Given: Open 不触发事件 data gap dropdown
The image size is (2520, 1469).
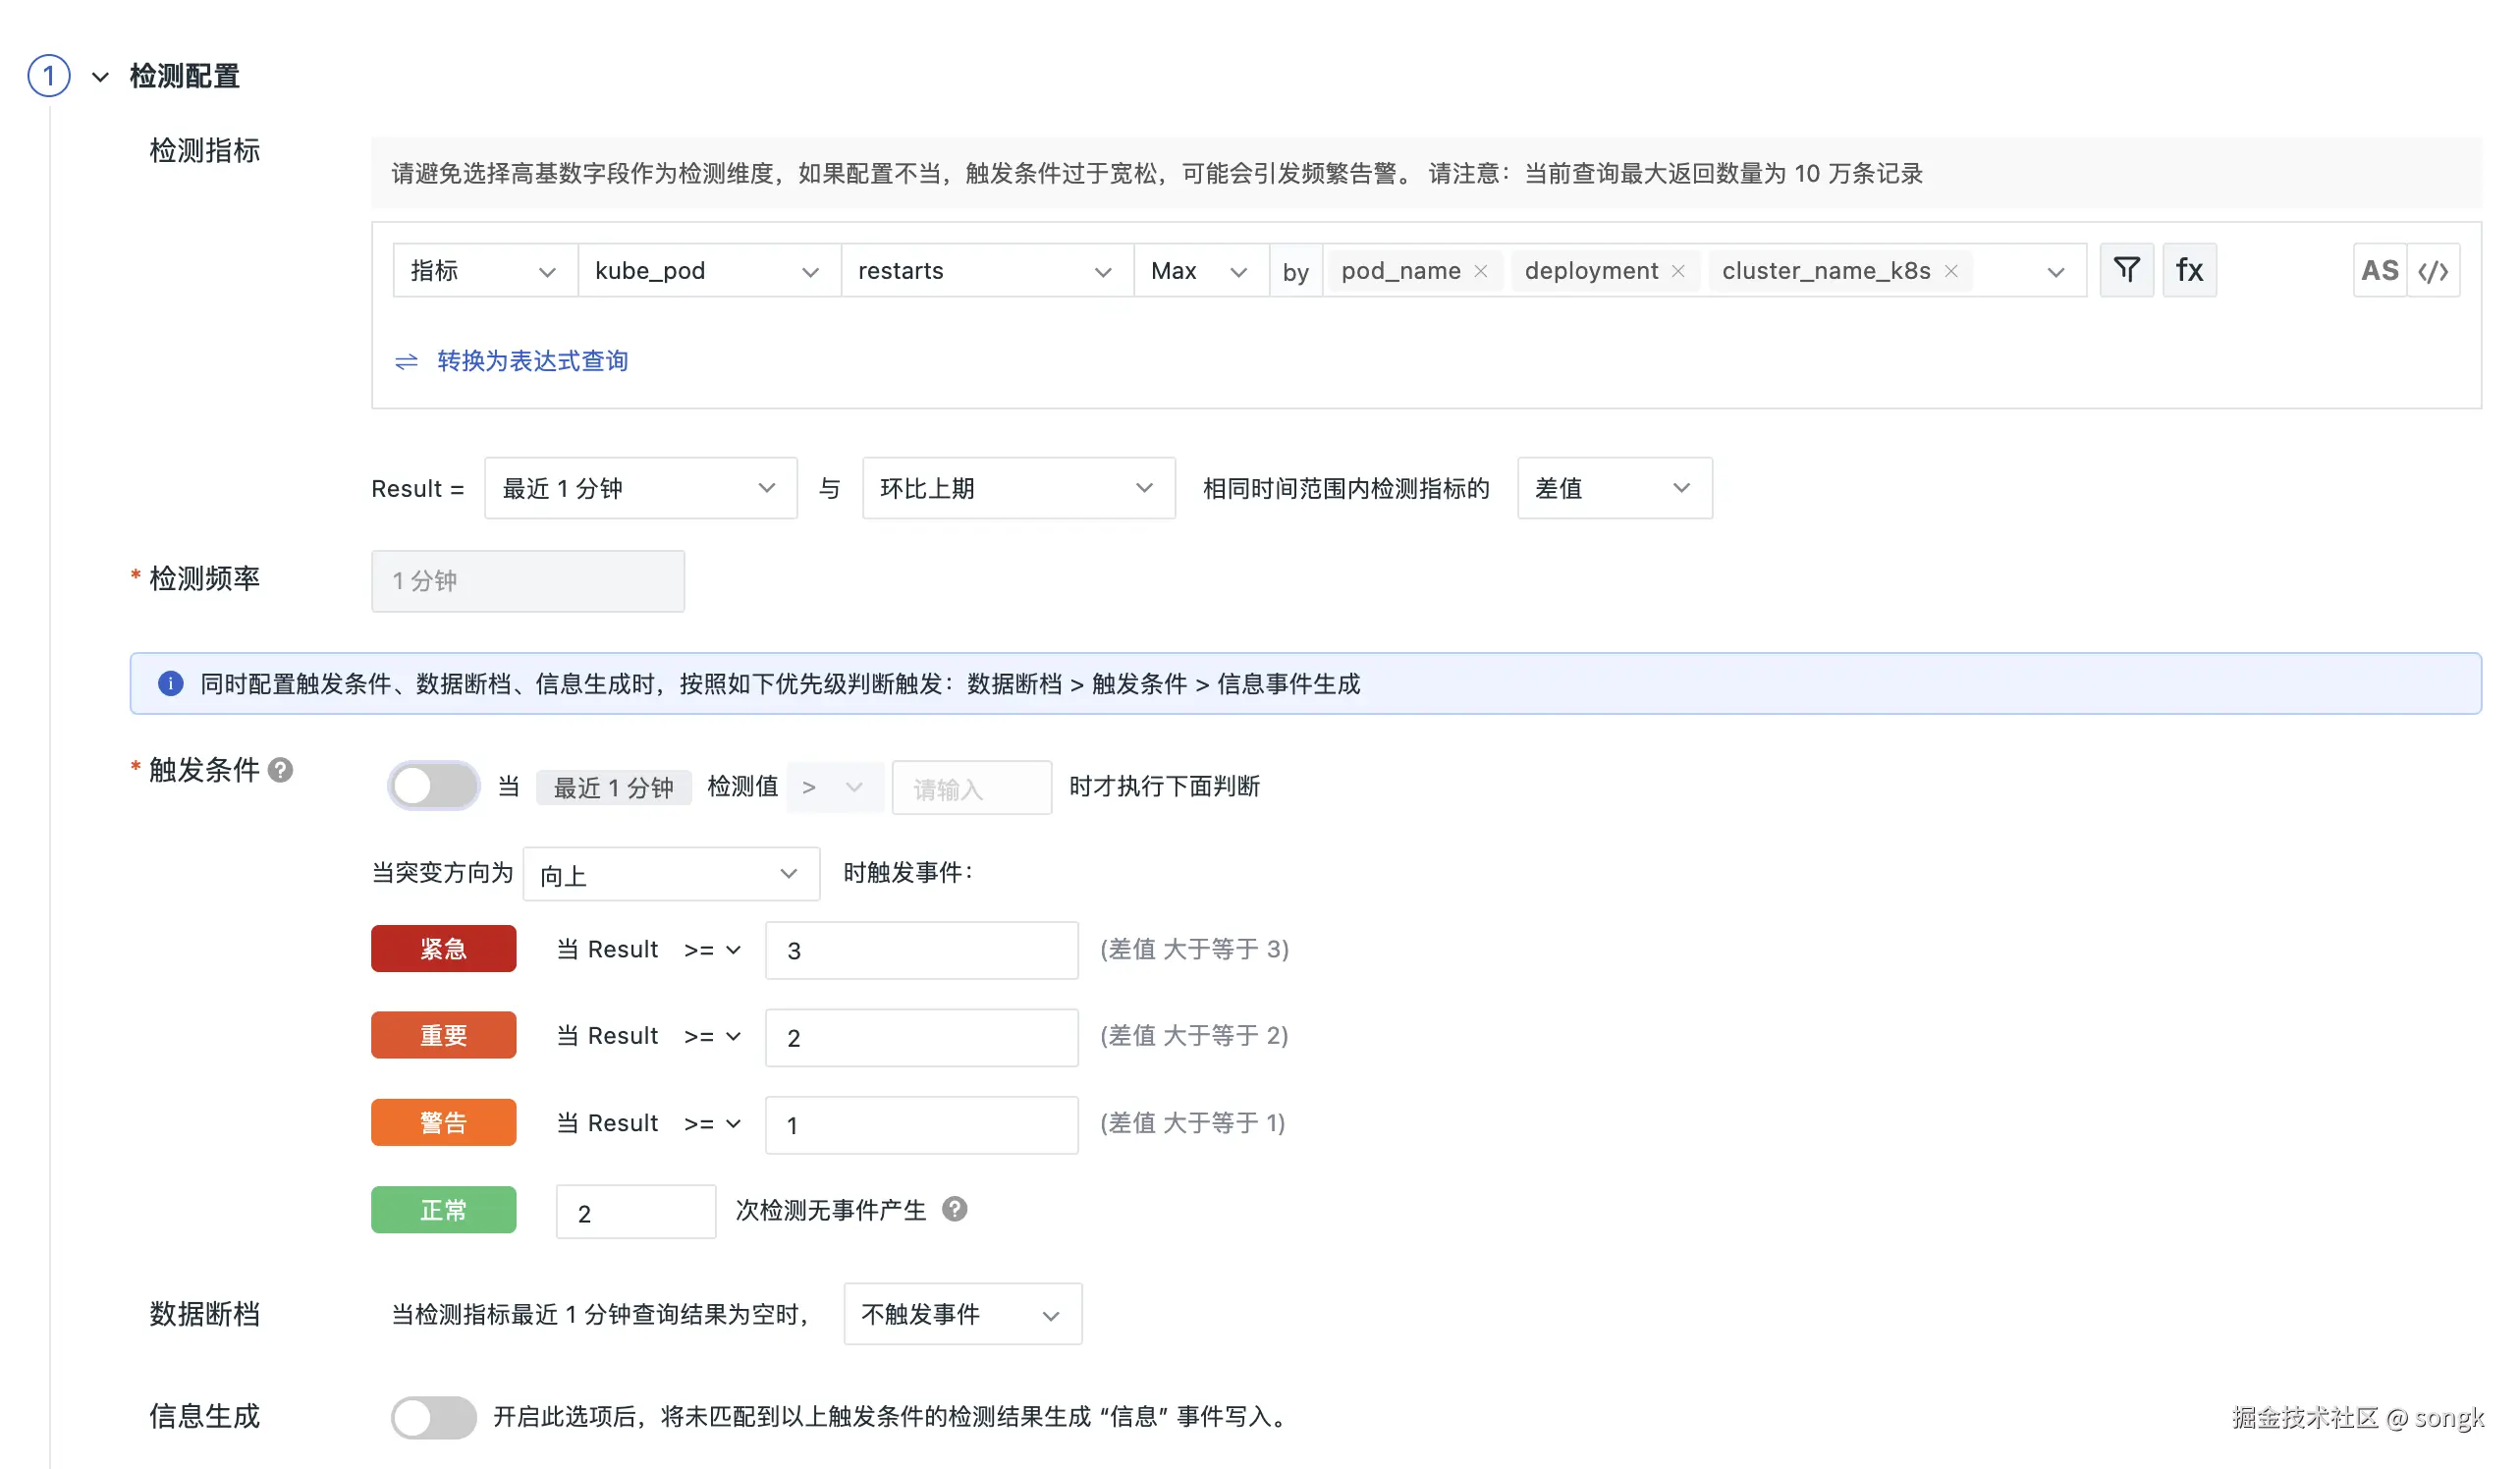Looking at the screenshot, I should pyautogui.click(x=961, y=1314).
